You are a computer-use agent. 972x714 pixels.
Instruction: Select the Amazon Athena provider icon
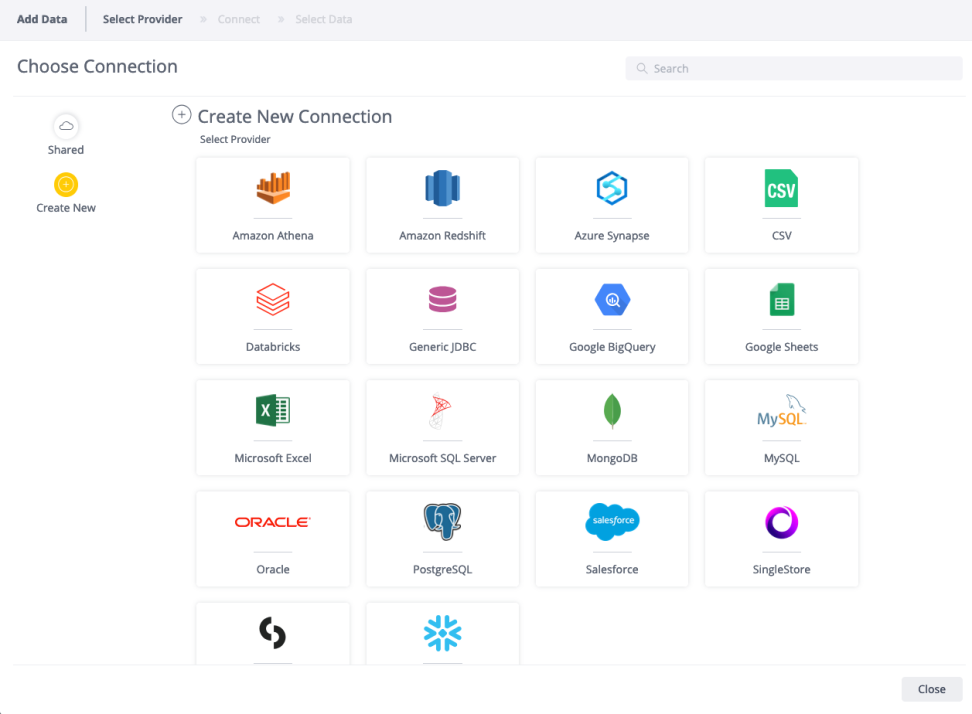point(273,188)
